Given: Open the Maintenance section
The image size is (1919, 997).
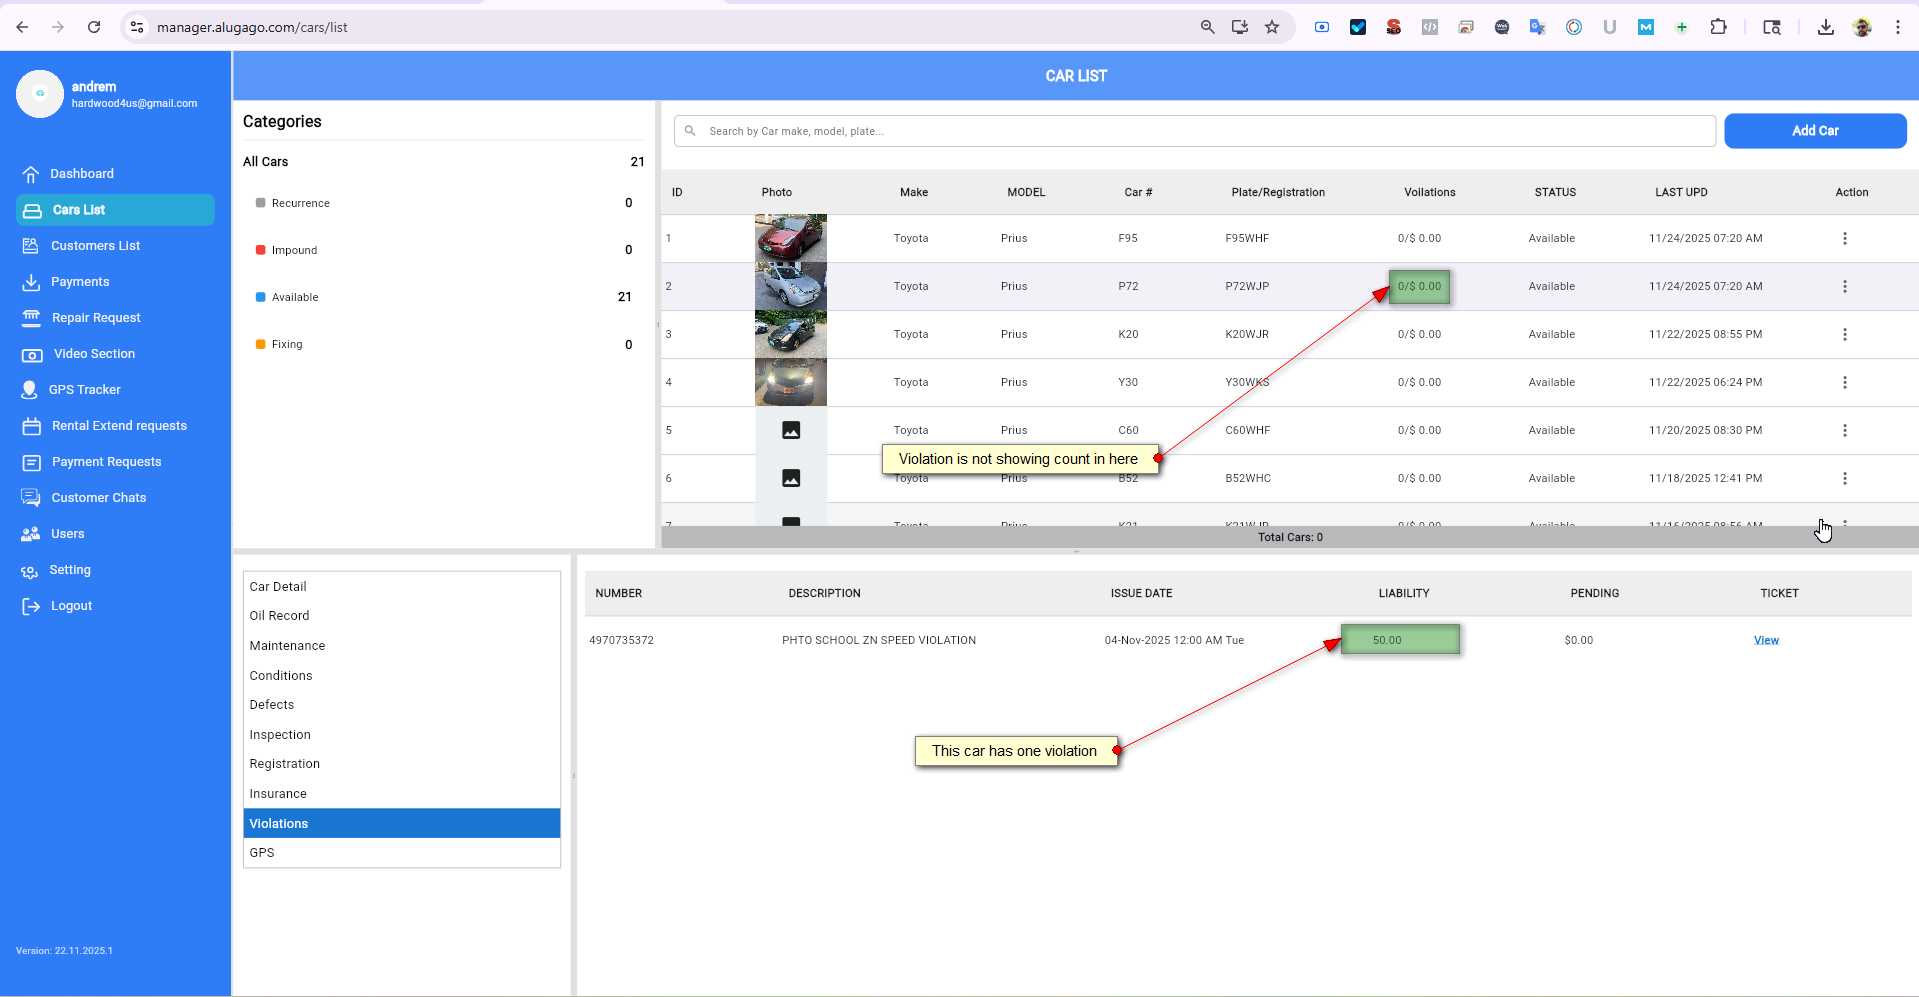Looking at the screenshot, I should coord(287,646).
